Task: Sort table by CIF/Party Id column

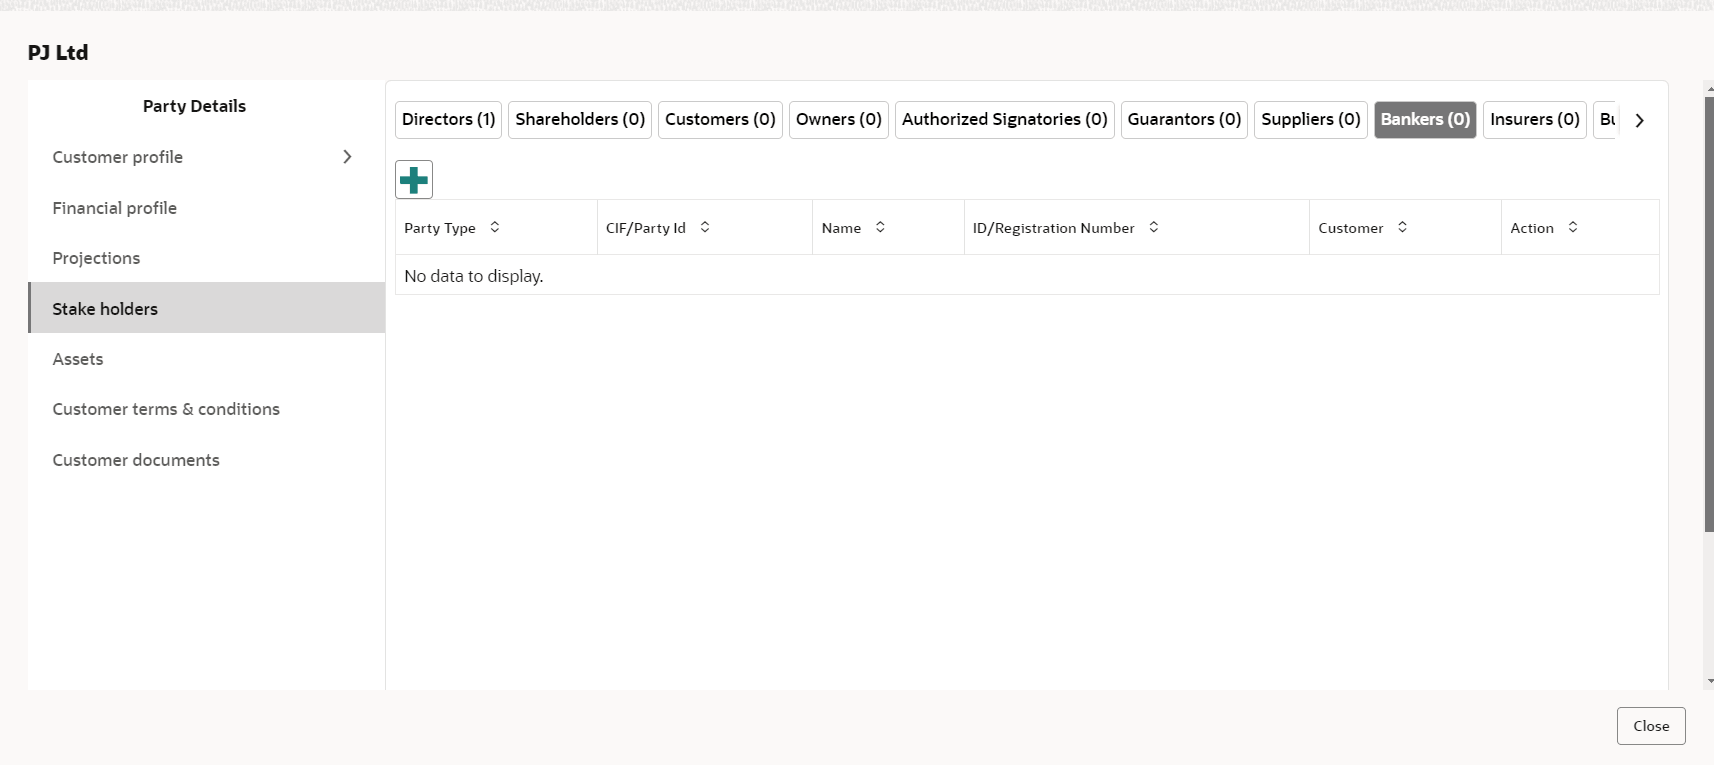Action: [x=705, y=228]
